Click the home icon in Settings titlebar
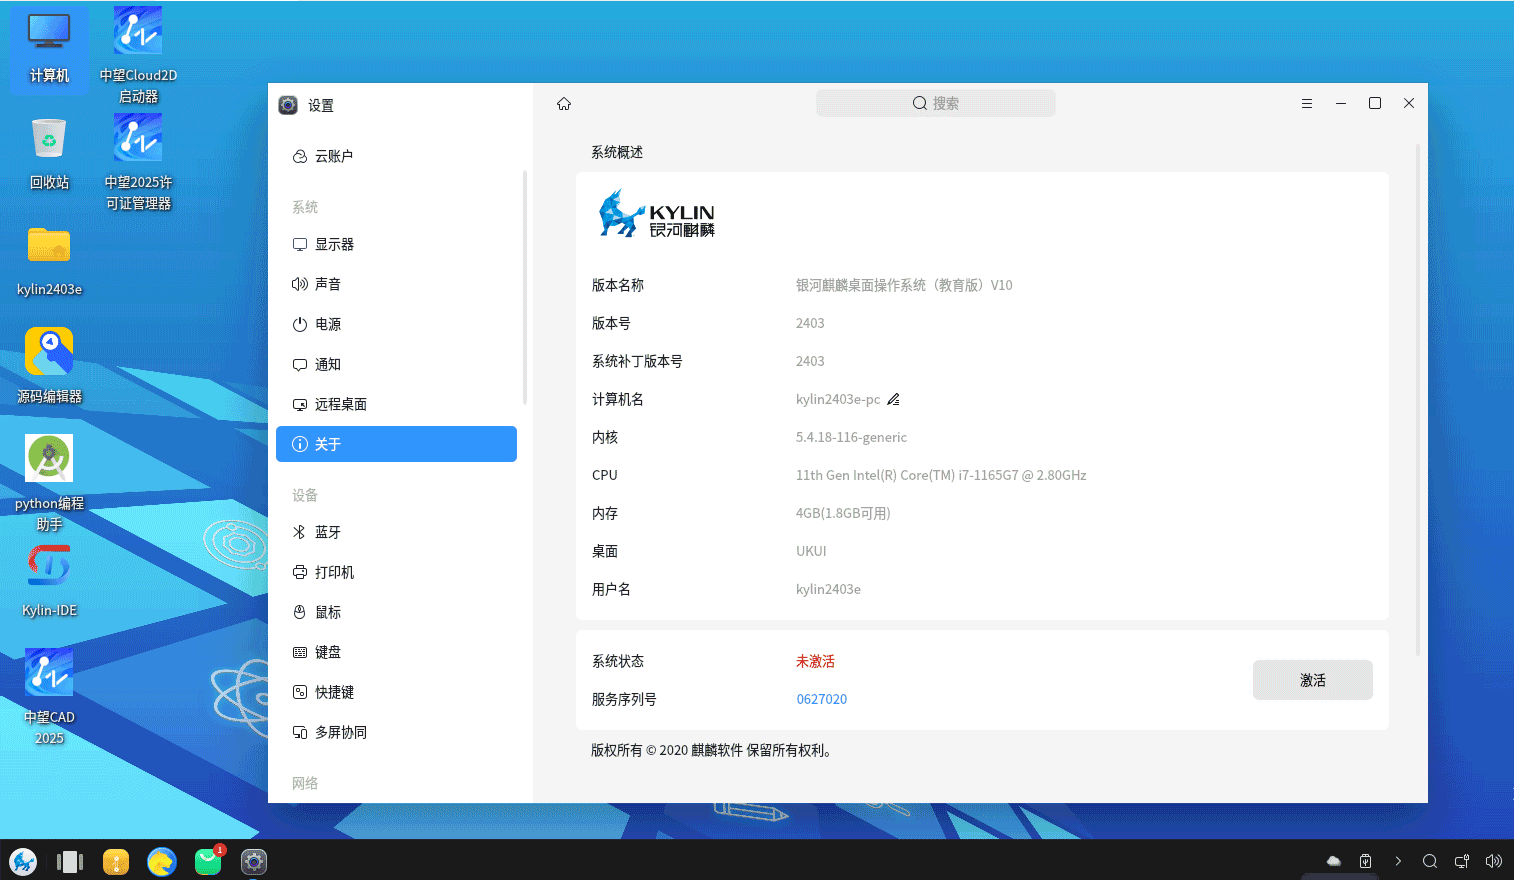The image size is (1514, 880). [563, 103]
